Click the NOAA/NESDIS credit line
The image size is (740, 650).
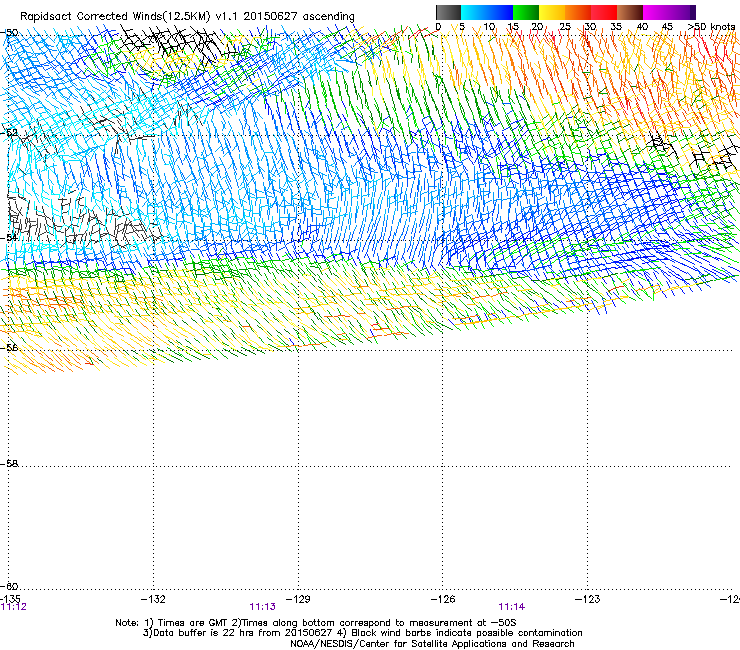(x=432, y=644)
